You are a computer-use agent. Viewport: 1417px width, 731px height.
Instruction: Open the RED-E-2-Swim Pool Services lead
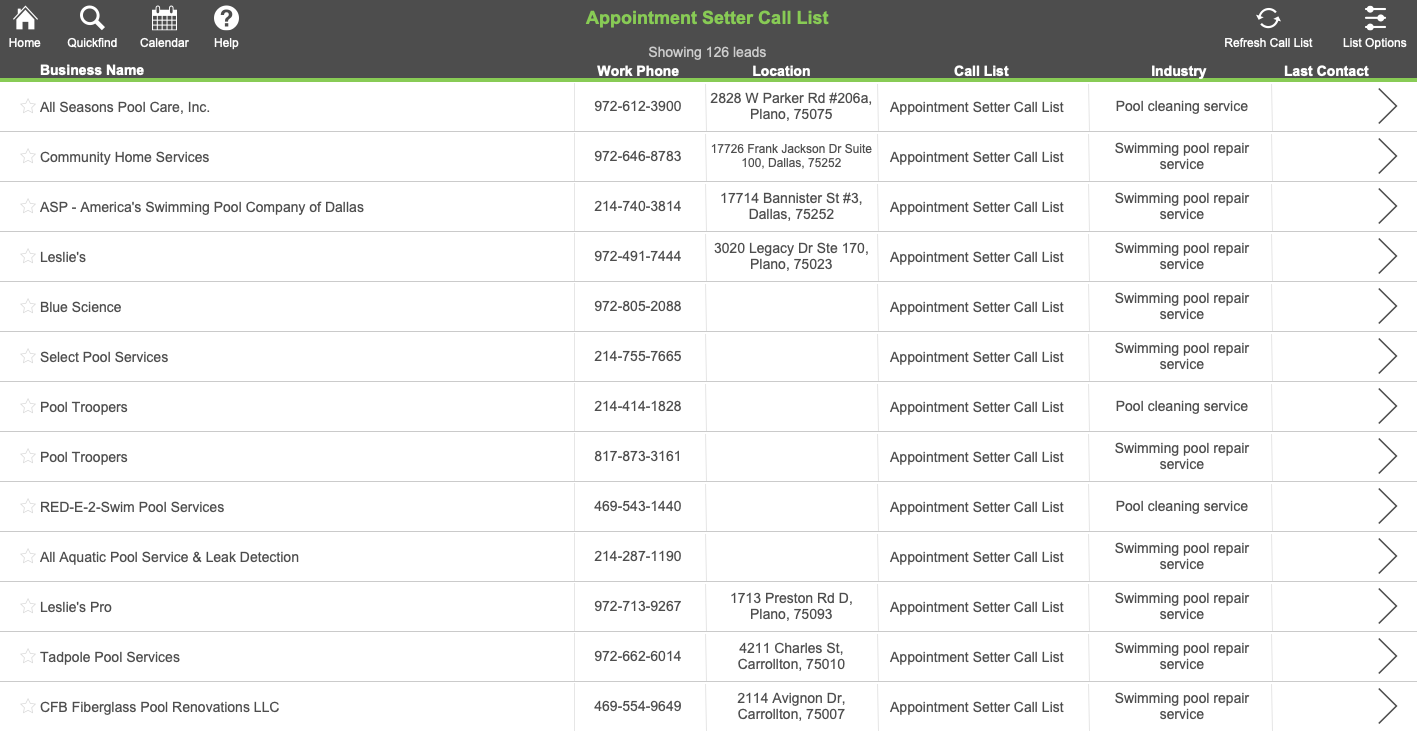click(x=132, y=507)
